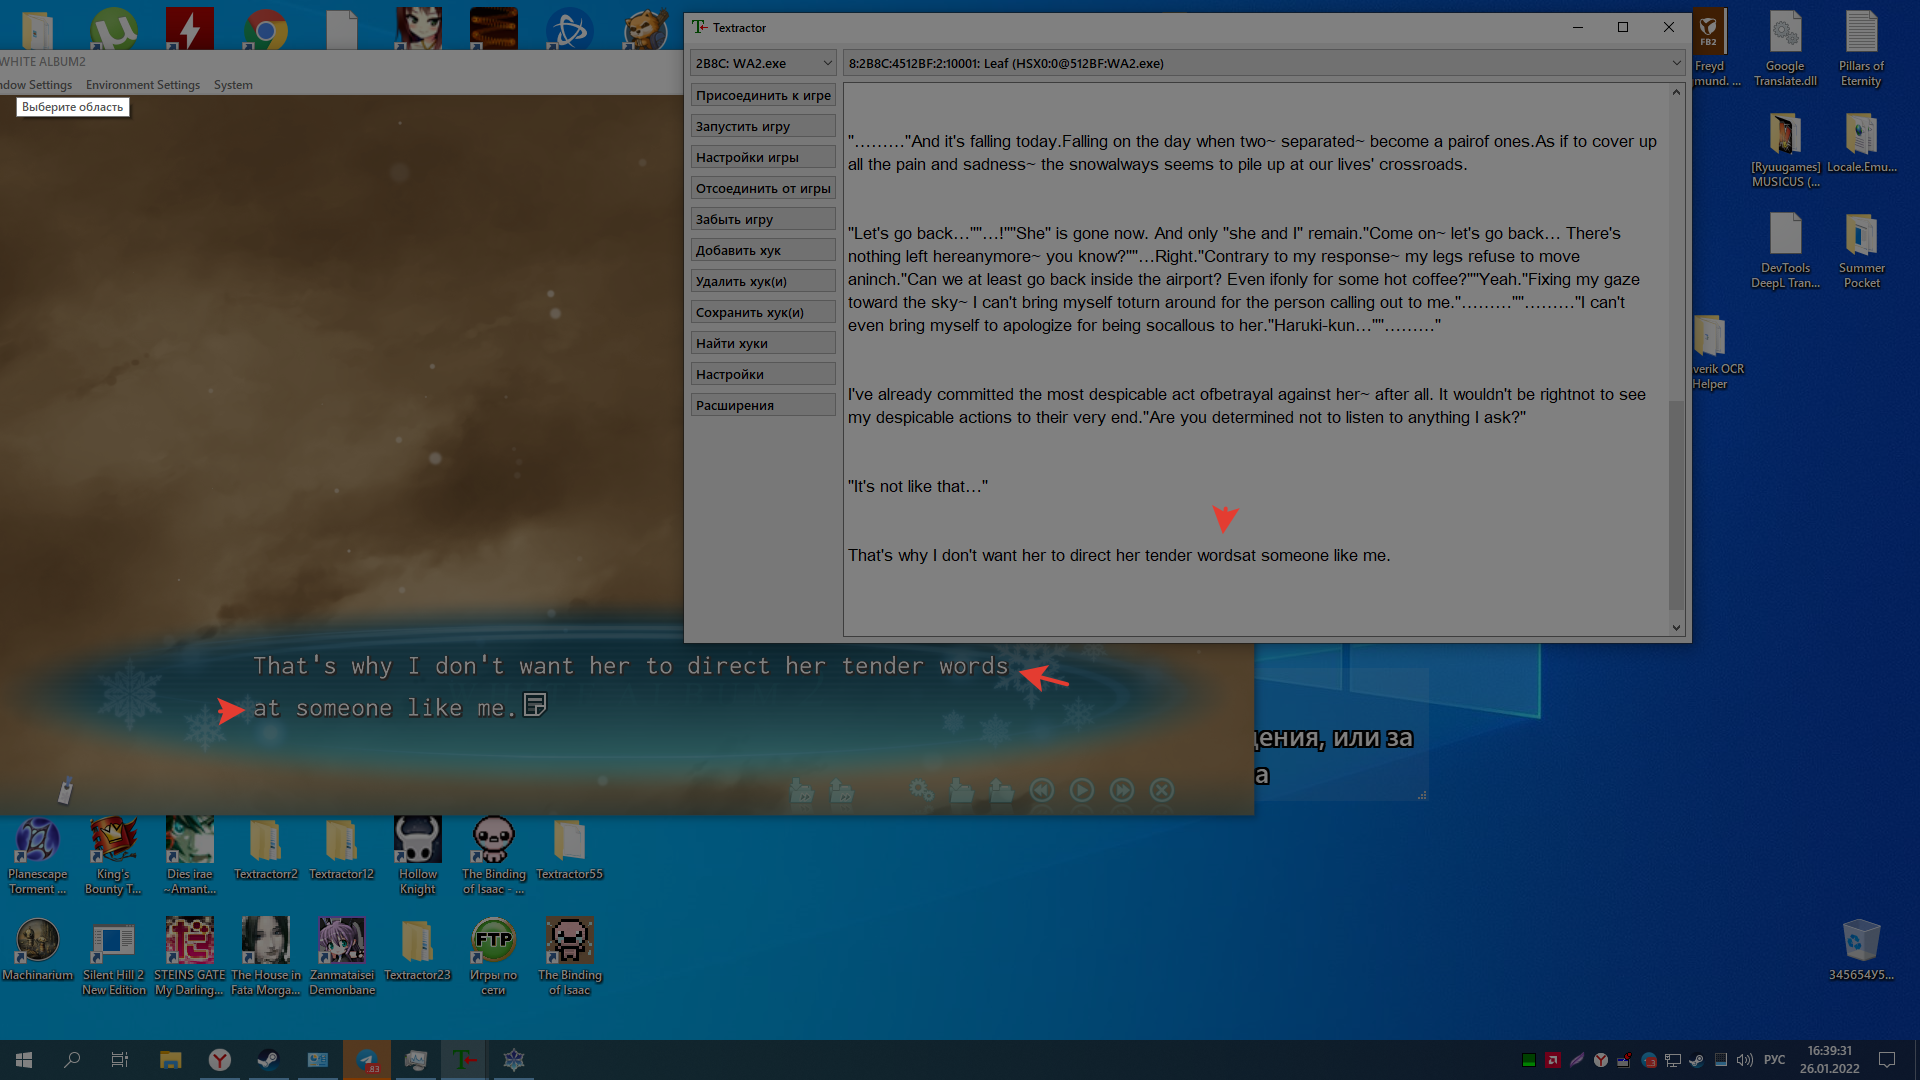This screenshot has height=1080, width=1920.
Task: Click the rewind backlog button in game
Action: [x=1041, y=790]
